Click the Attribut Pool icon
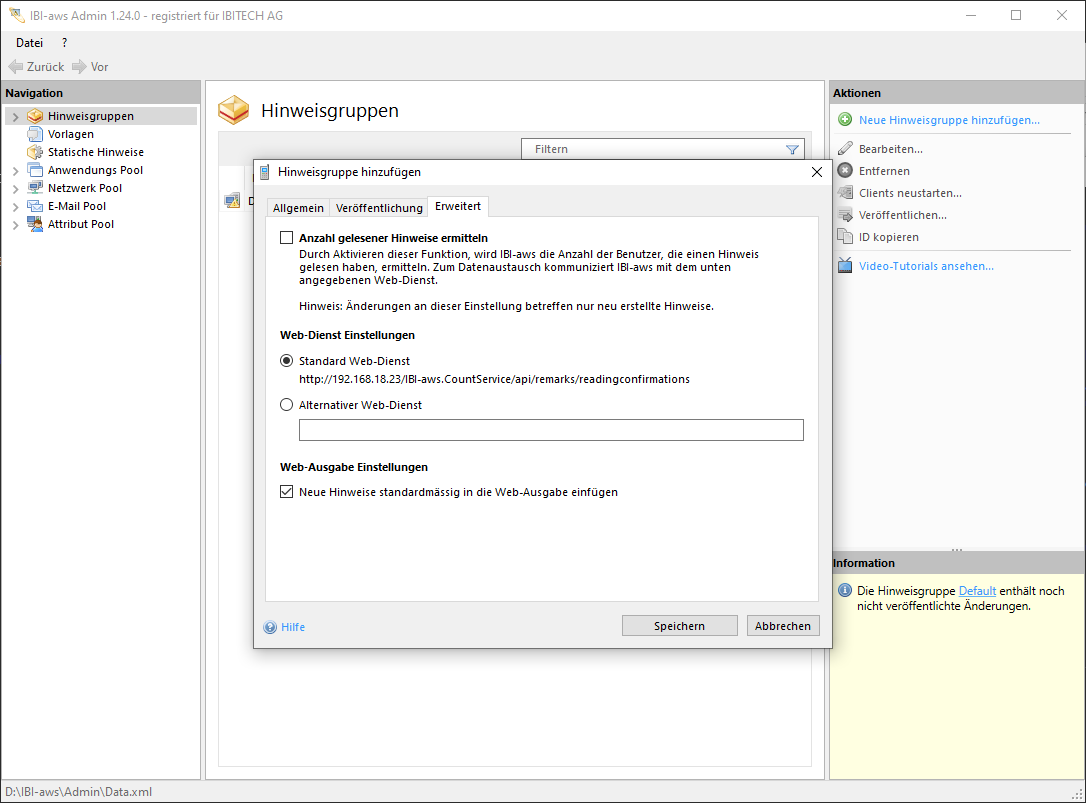This screenshot has width=1086, height=803. click(x=35, y=224)
